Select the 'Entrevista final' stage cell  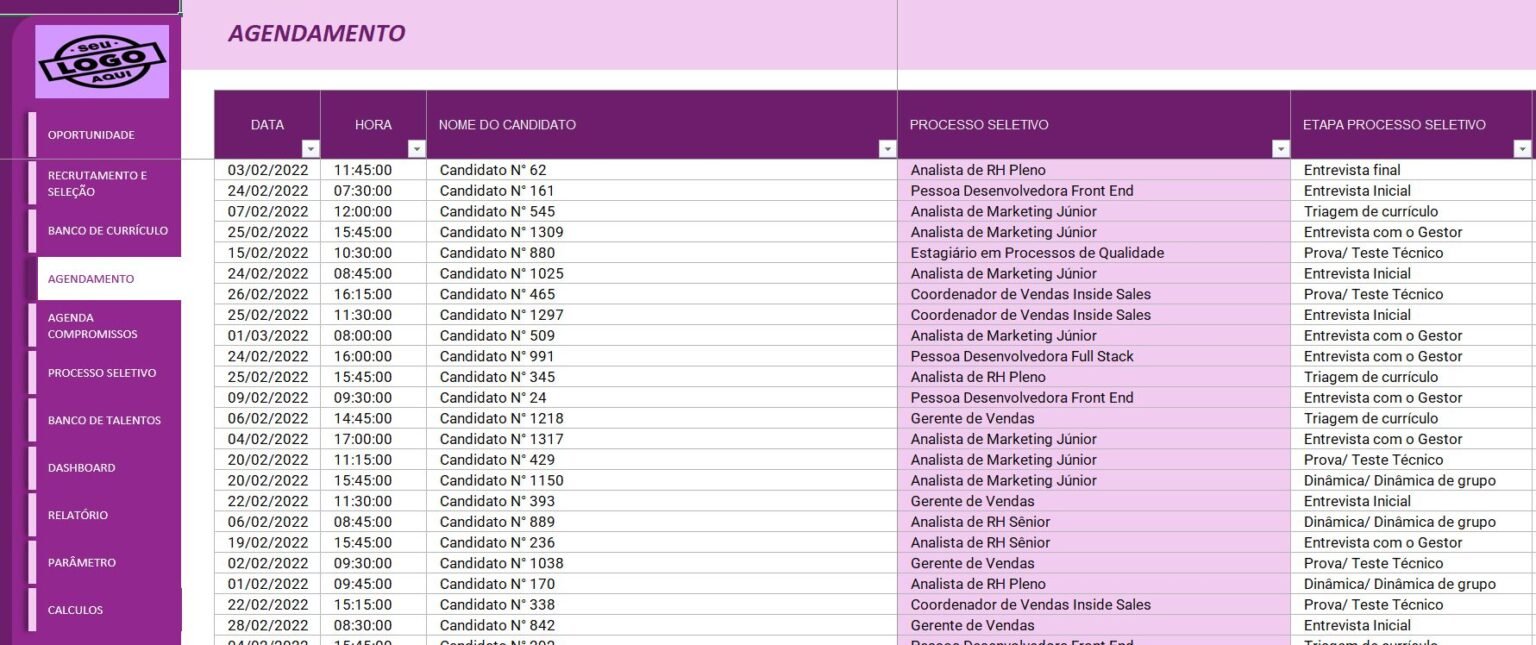click(x=1411, y=170)
